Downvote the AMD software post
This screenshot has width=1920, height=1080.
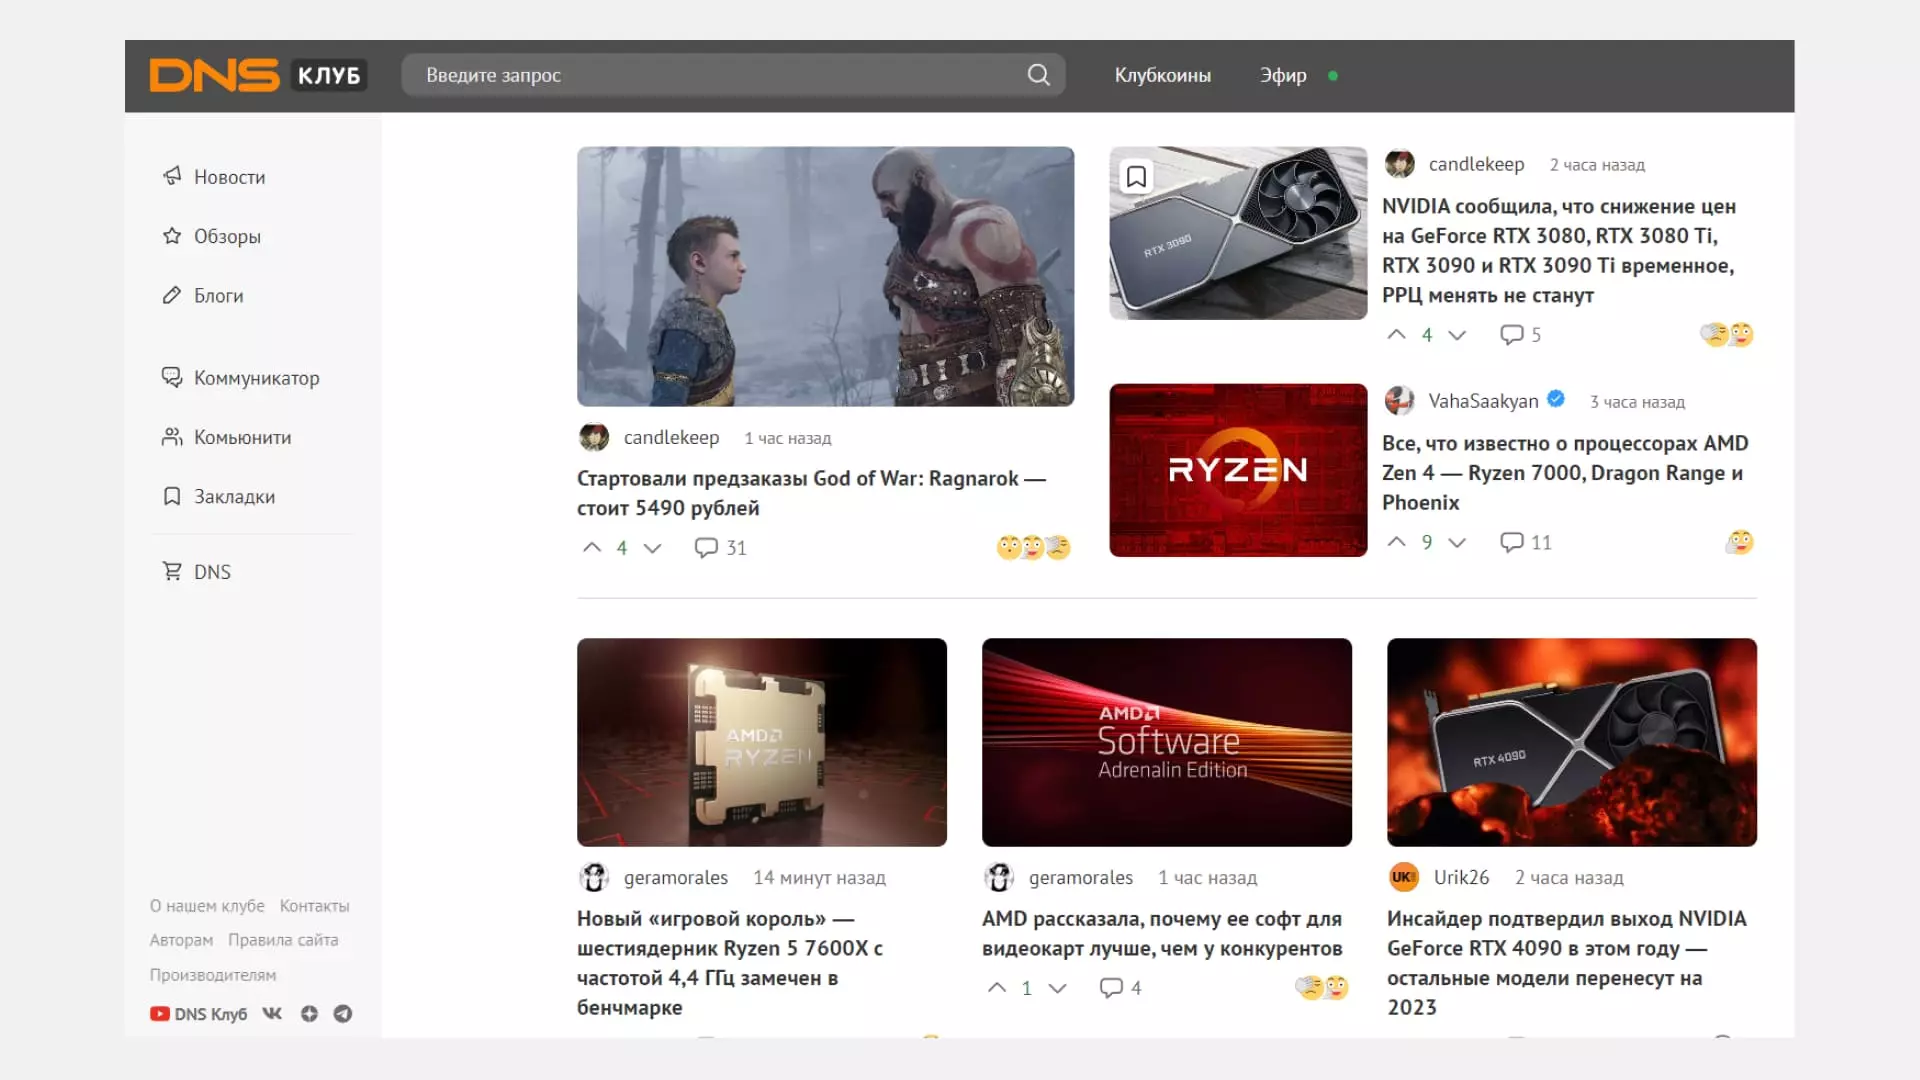1057,988
